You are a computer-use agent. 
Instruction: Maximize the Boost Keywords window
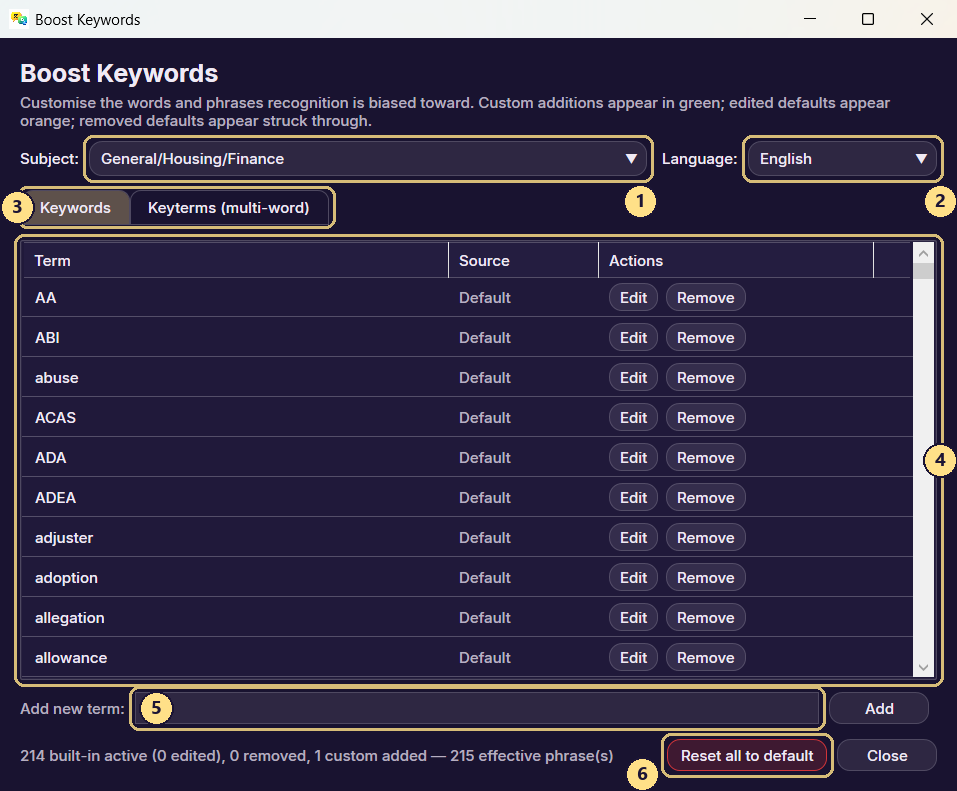(x=867, y=19)
